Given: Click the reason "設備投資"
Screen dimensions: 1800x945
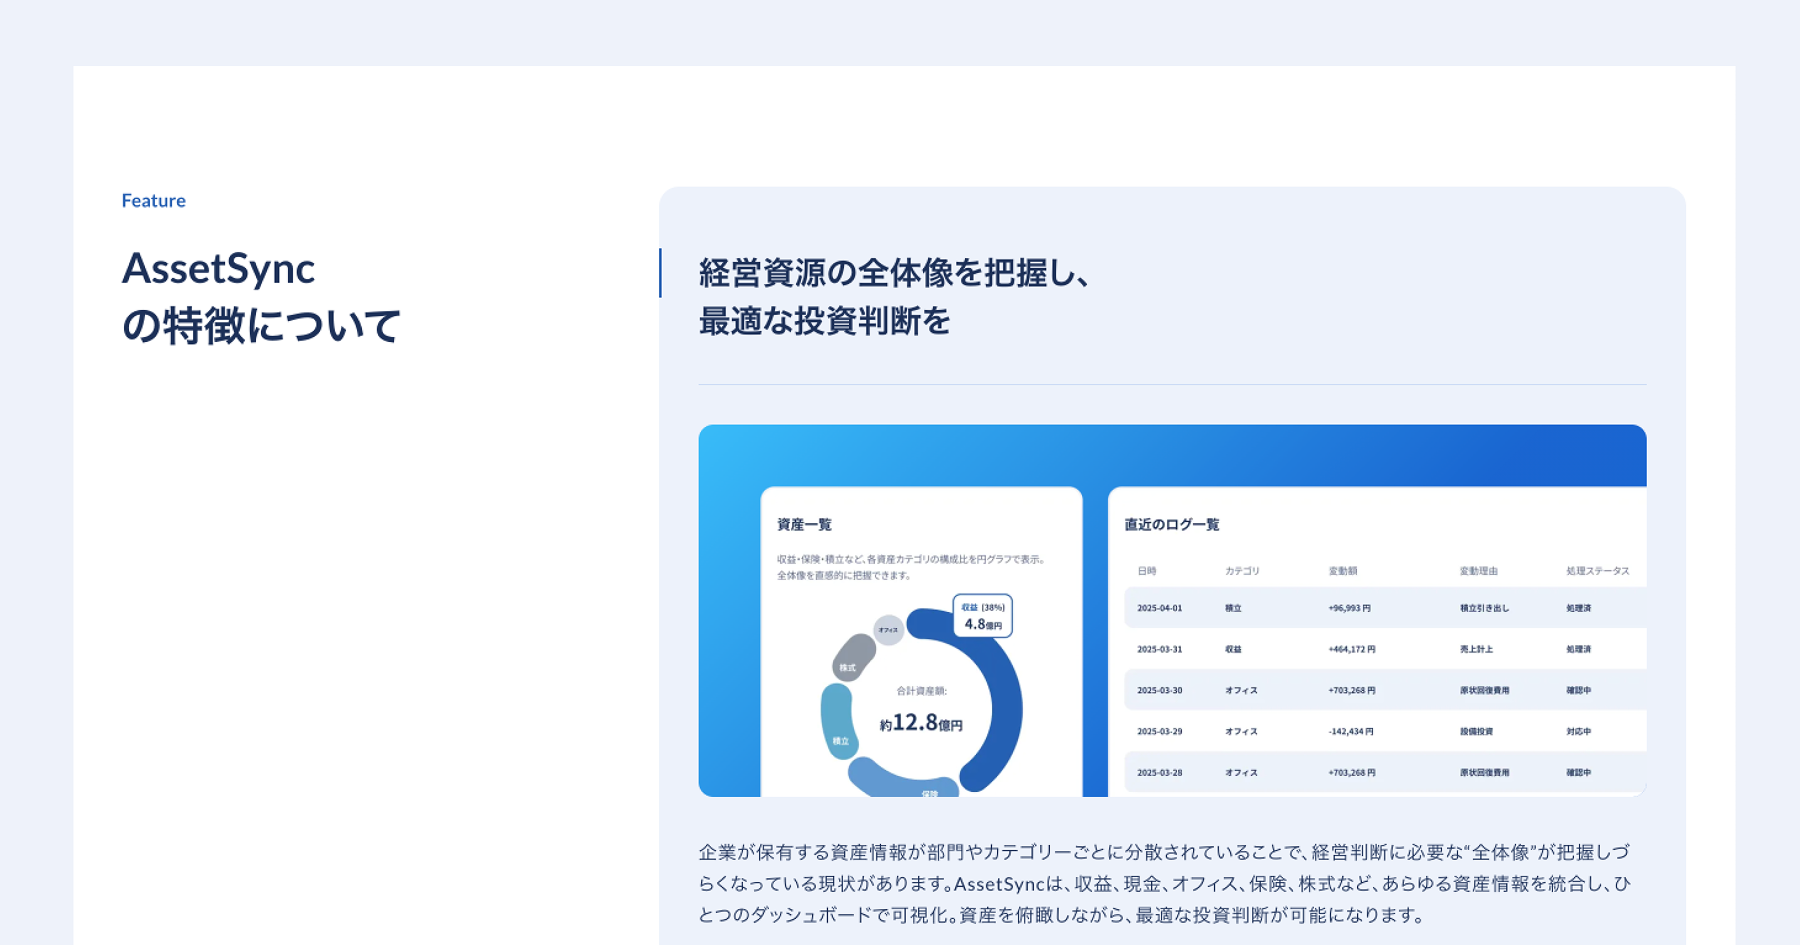Looking at the screenshot, I should (1476, 731).
